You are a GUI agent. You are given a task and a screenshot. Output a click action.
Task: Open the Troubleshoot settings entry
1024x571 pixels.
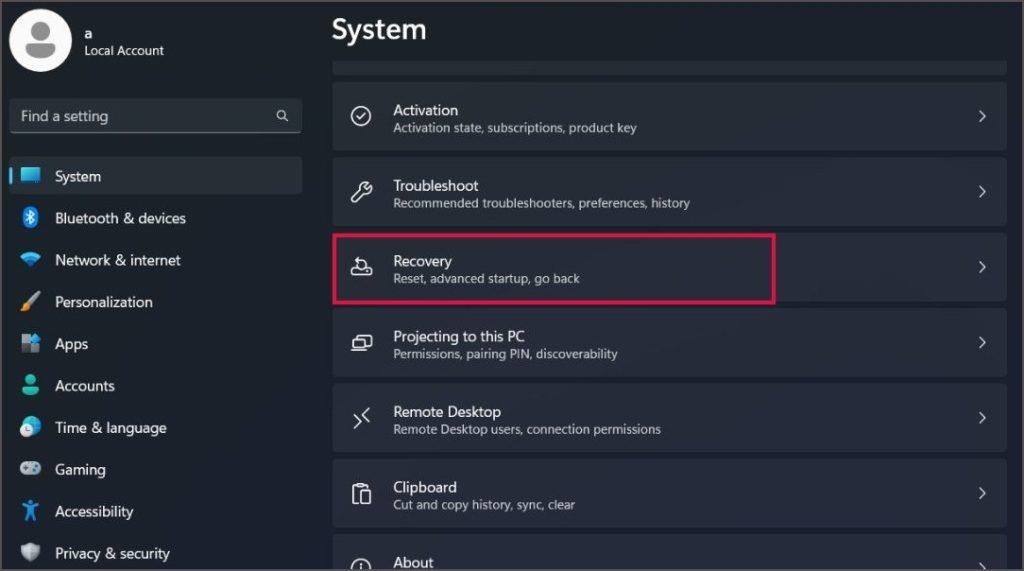[669, 191]
